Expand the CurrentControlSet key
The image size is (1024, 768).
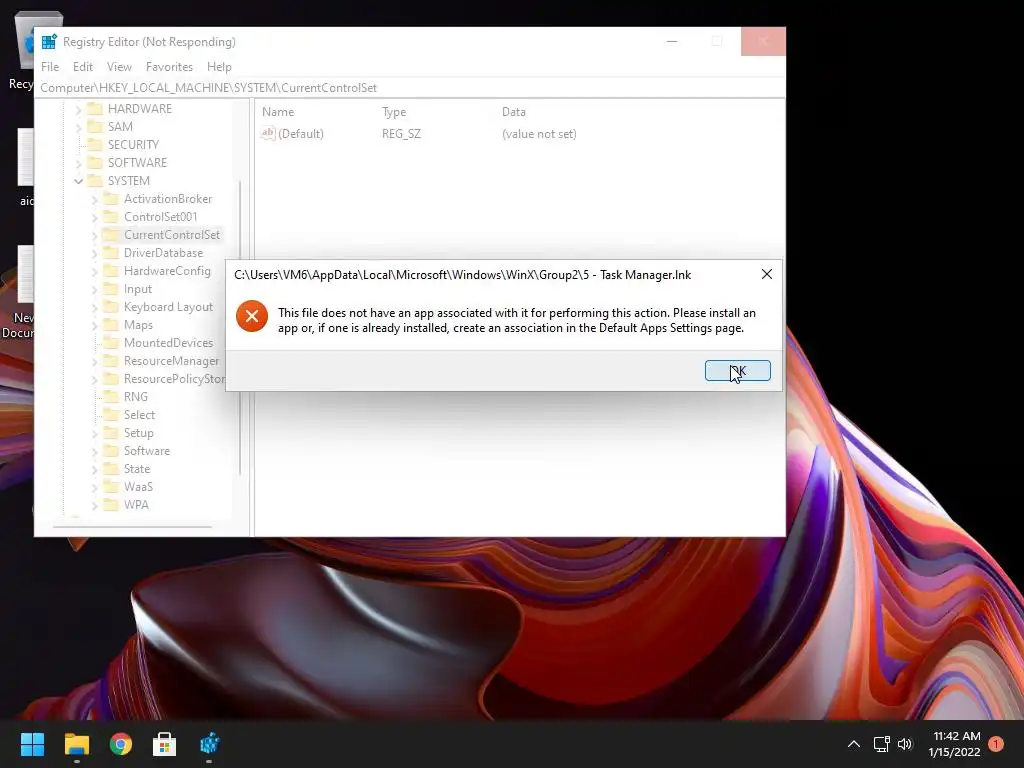(x=95, y=235)
